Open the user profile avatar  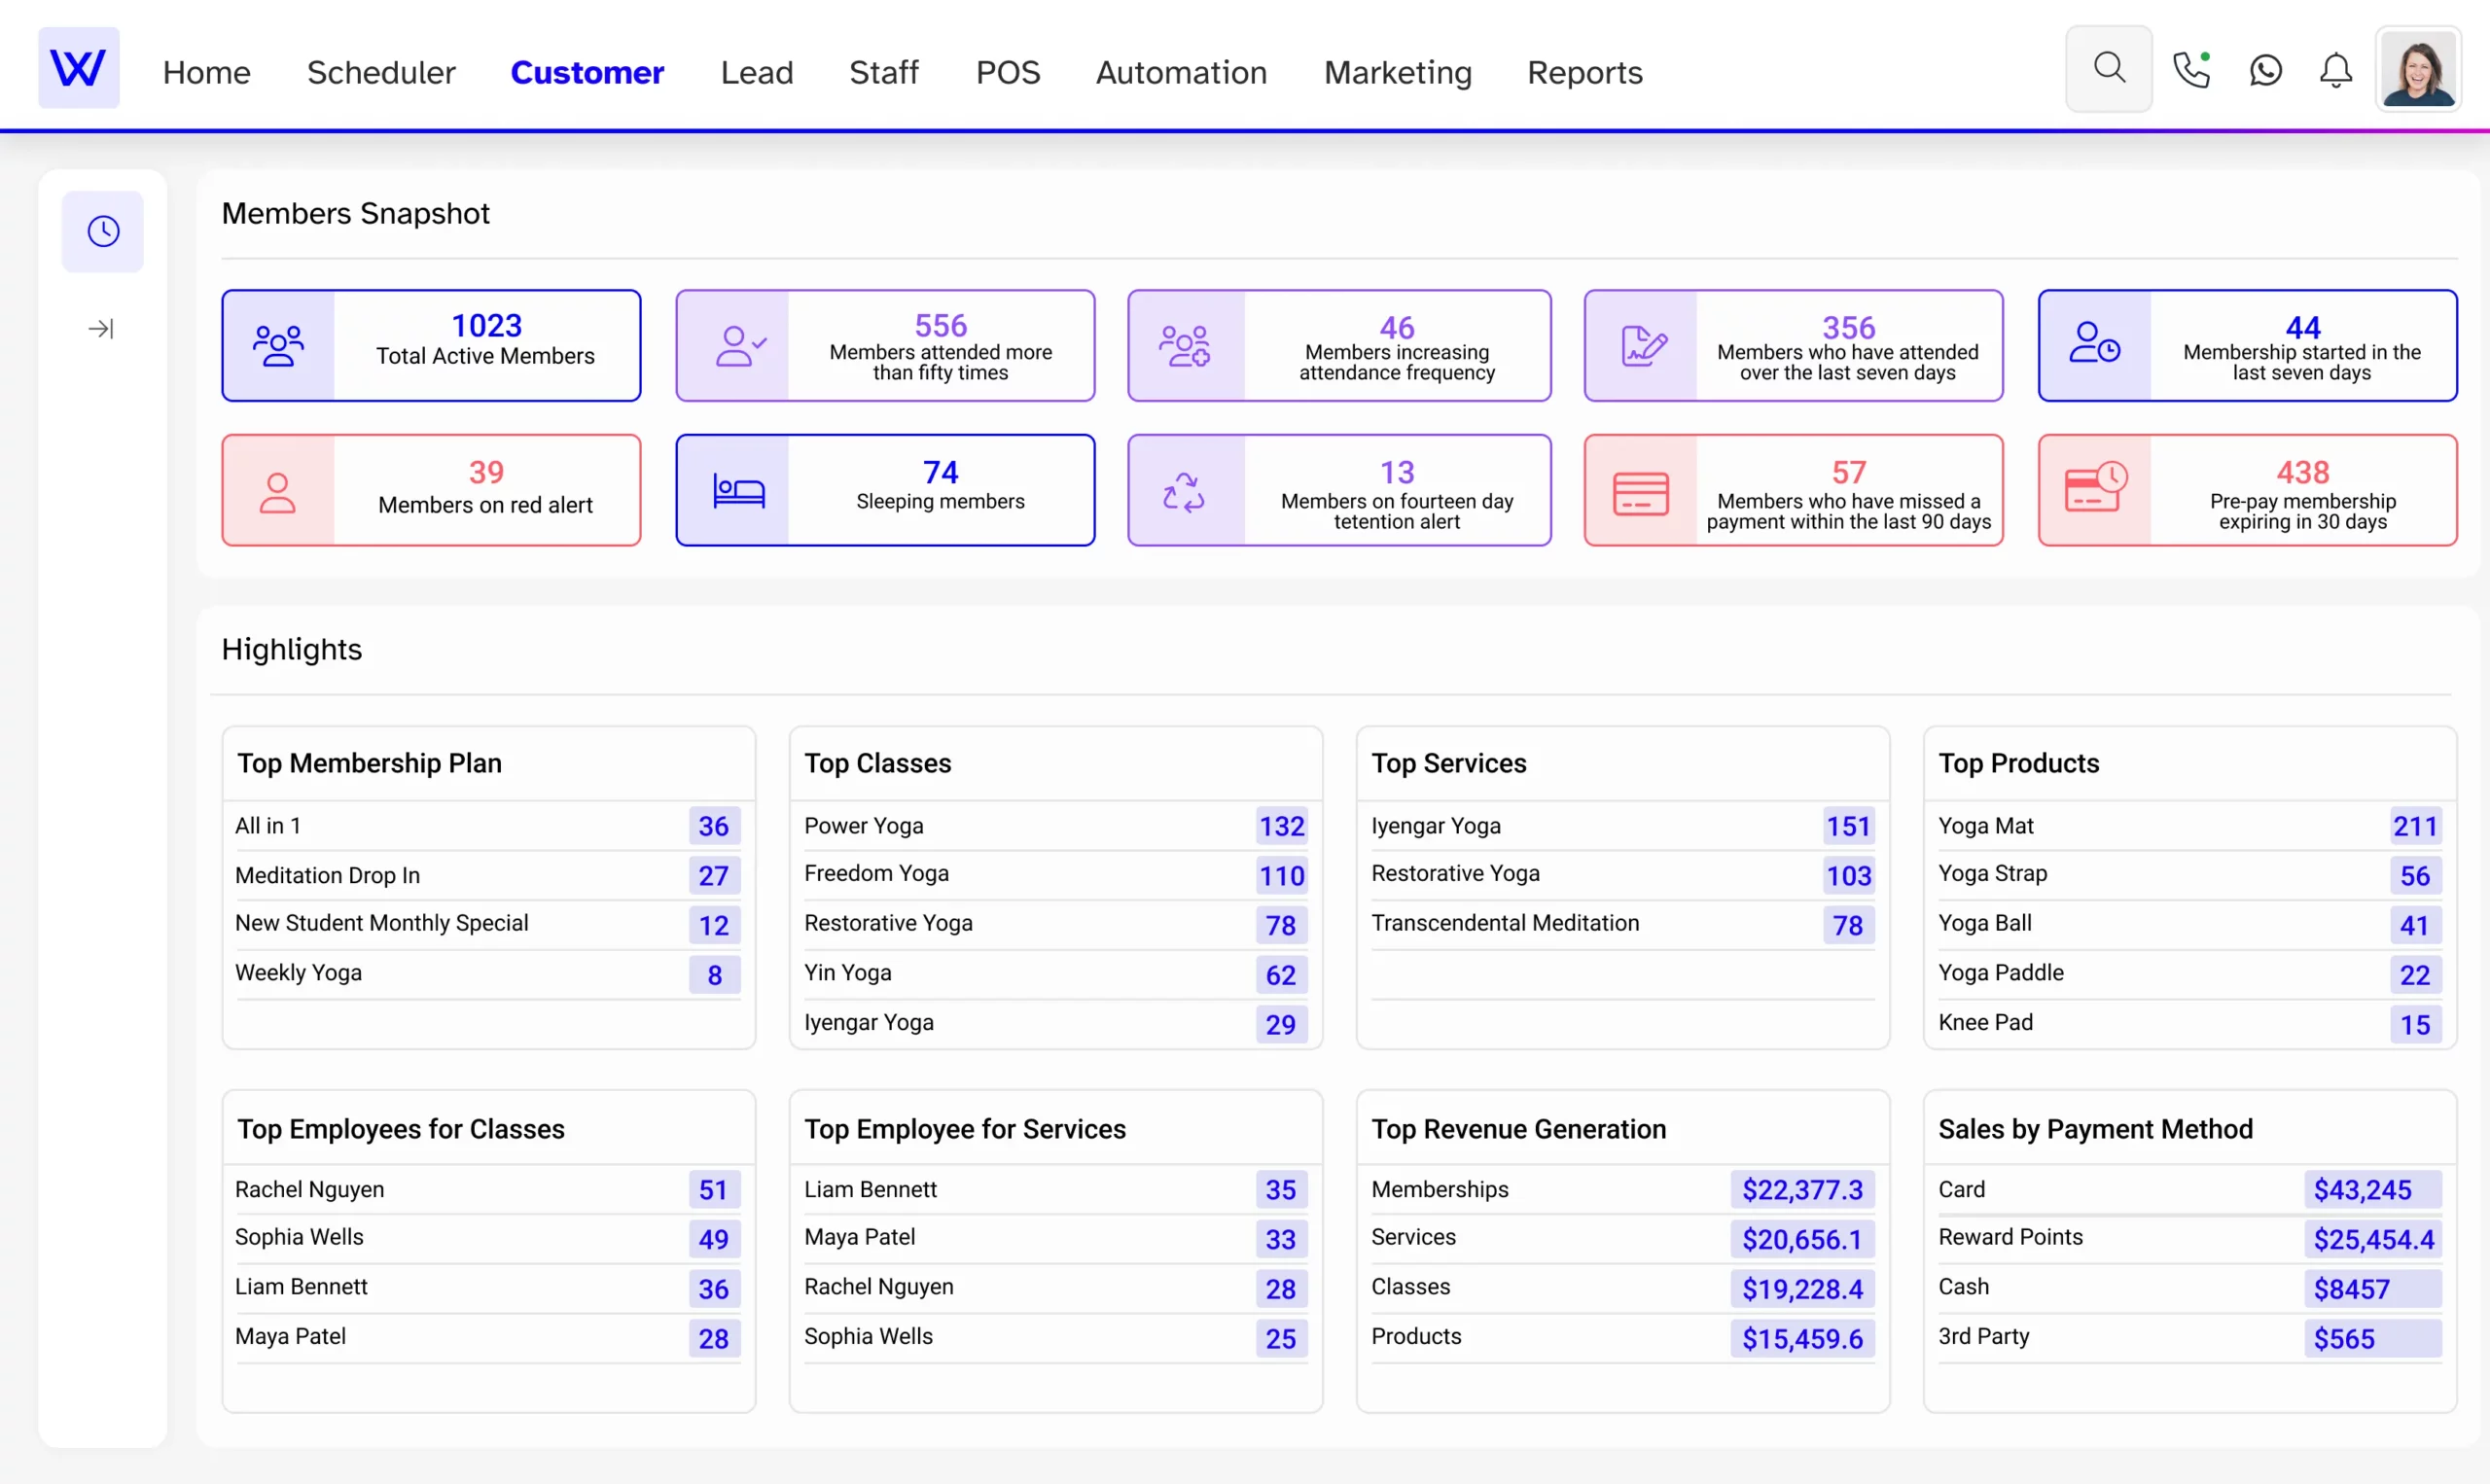tap(2417, 69)
